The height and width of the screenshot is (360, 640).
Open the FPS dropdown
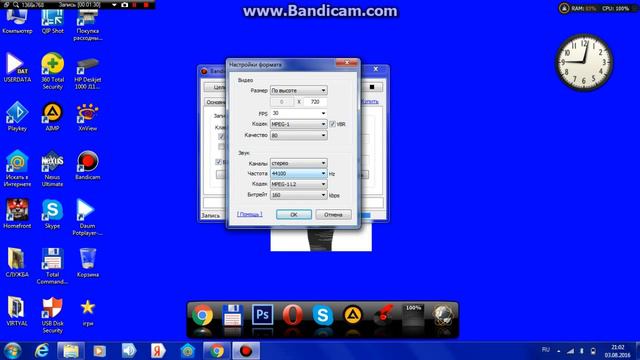(298, 113)
